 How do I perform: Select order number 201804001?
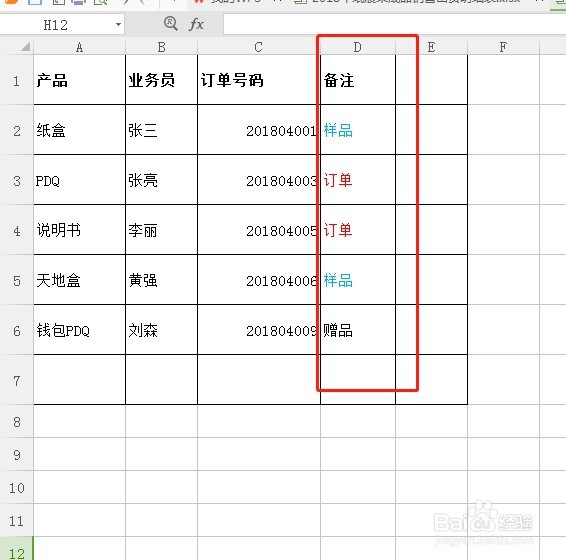pyautogui.click(x=259, y=130)
